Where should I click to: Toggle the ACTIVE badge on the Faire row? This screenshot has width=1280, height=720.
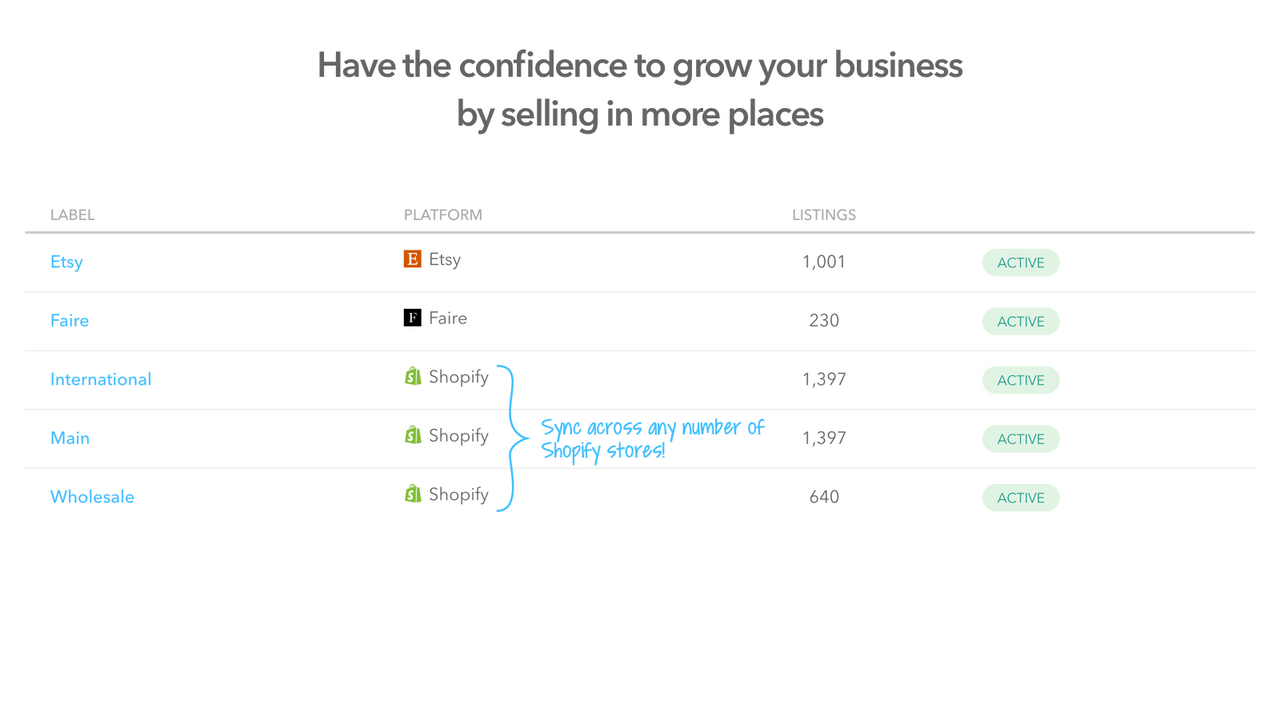point(1020,321)
